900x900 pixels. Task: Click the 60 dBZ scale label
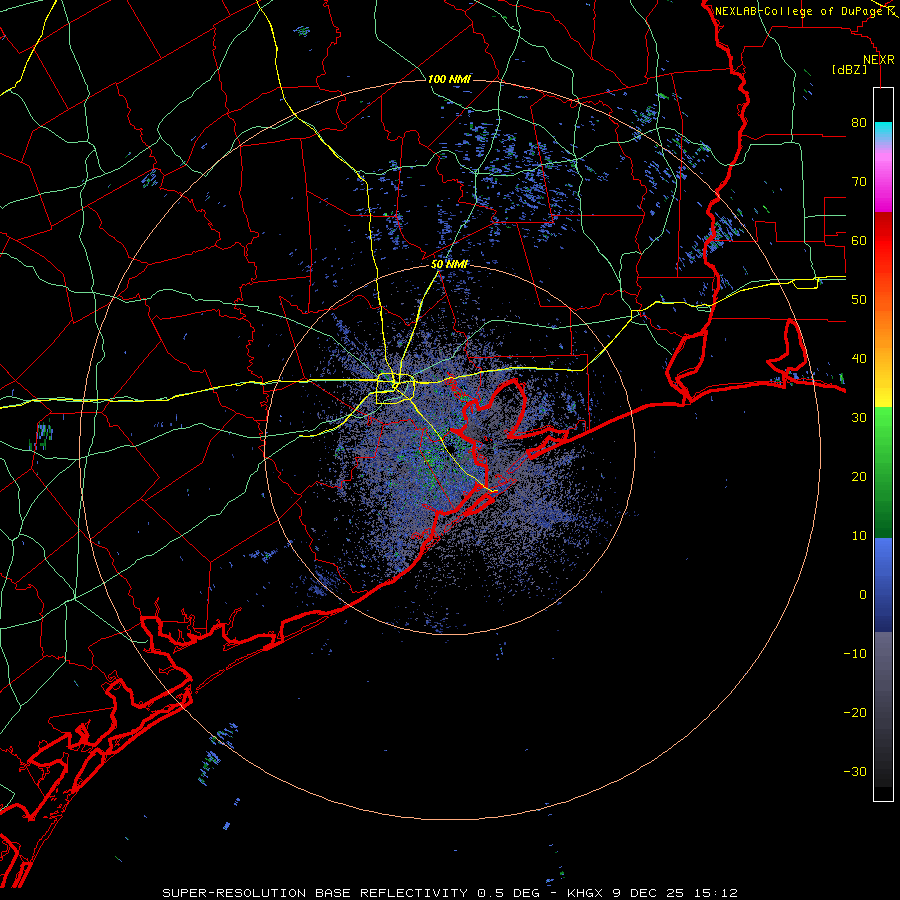[x=859, y=240]
